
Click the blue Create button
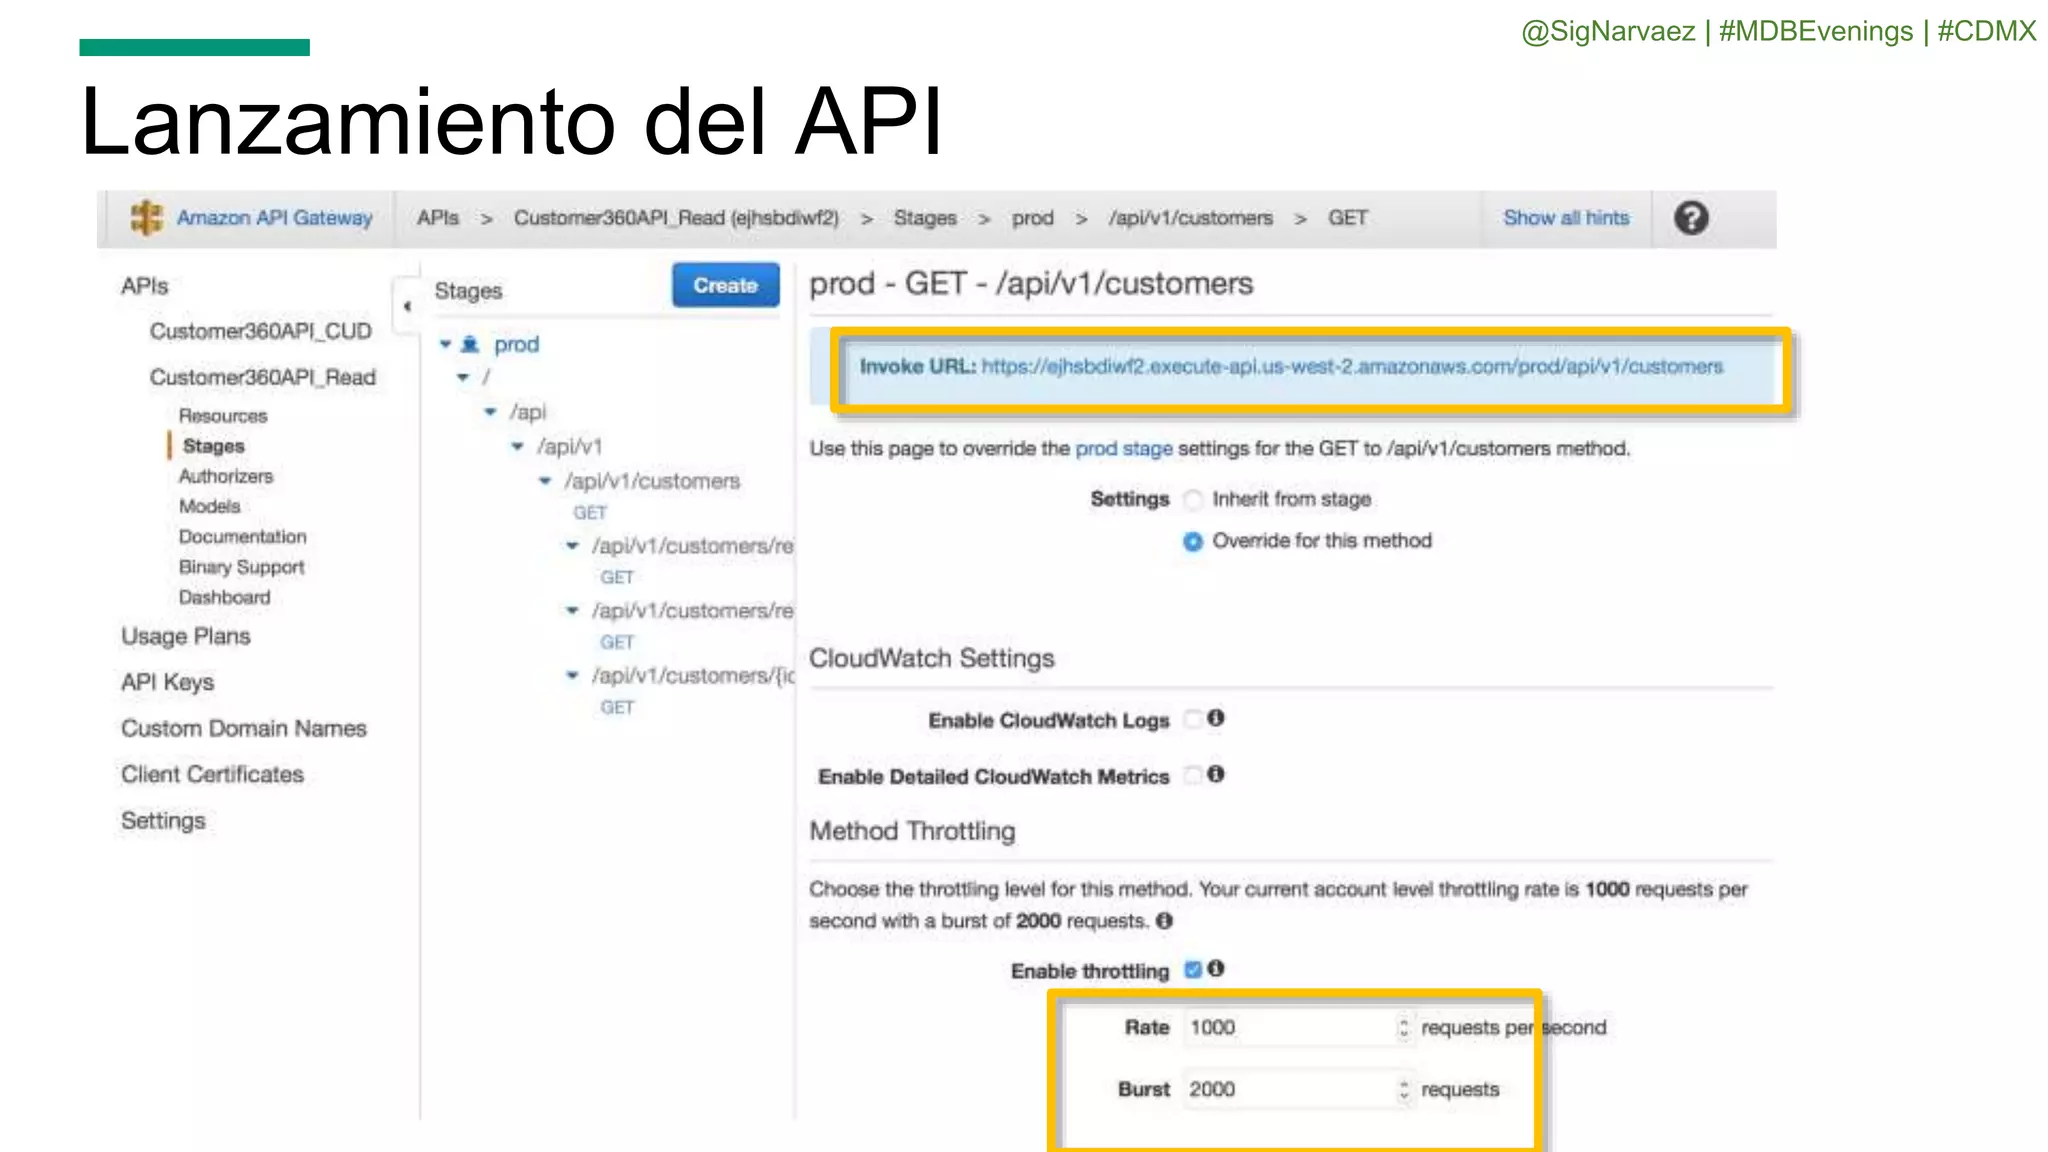725,285
